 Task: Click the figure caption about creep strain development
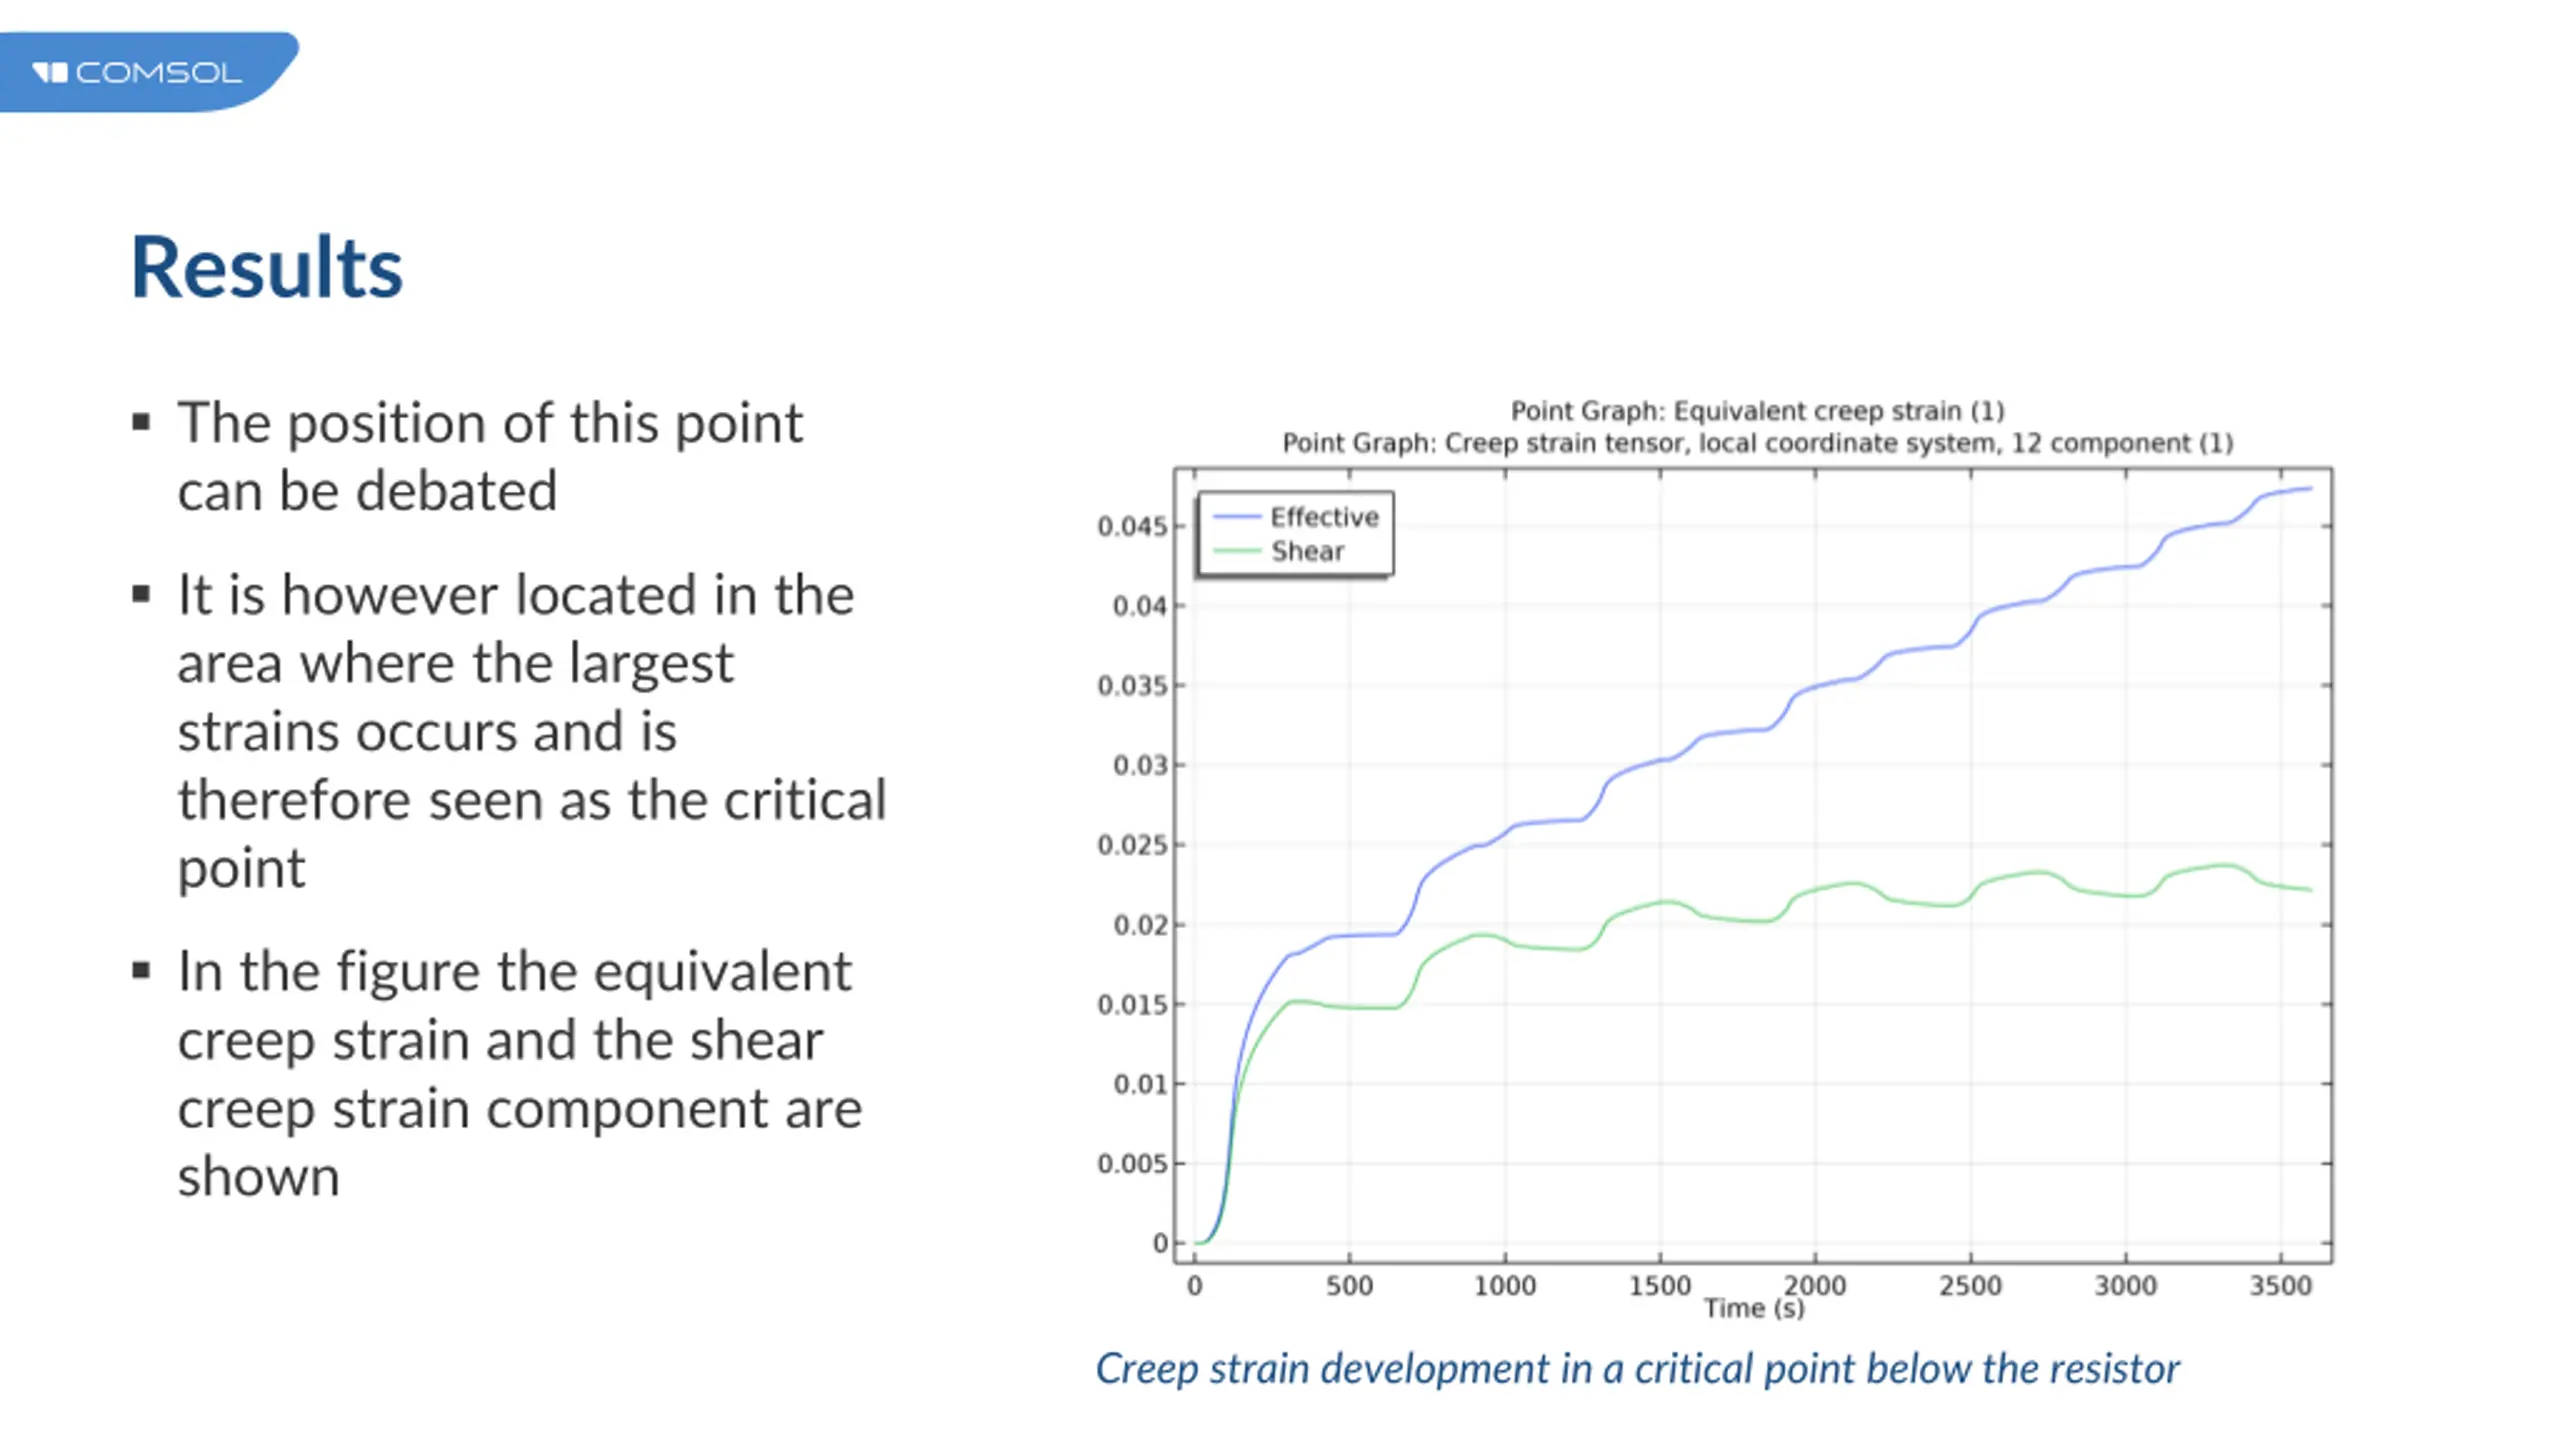click(x=1637, y=1369)
